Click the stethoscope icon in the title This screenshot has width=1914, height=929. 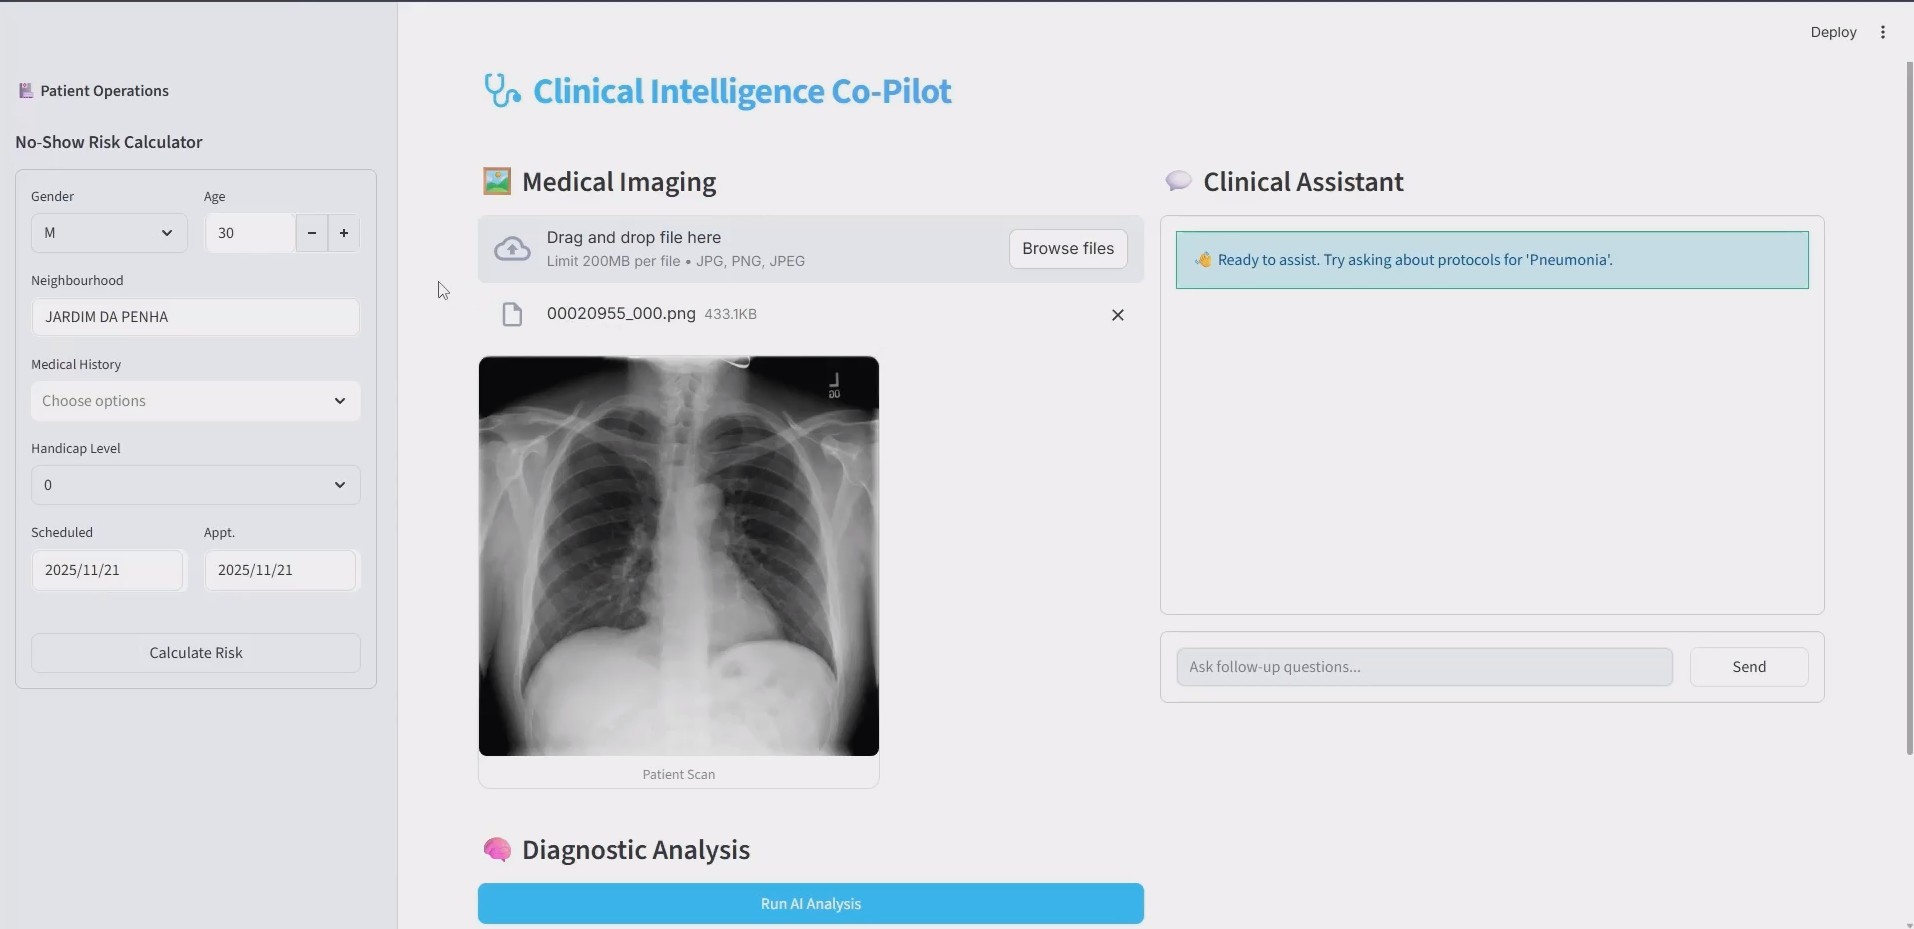502,90
